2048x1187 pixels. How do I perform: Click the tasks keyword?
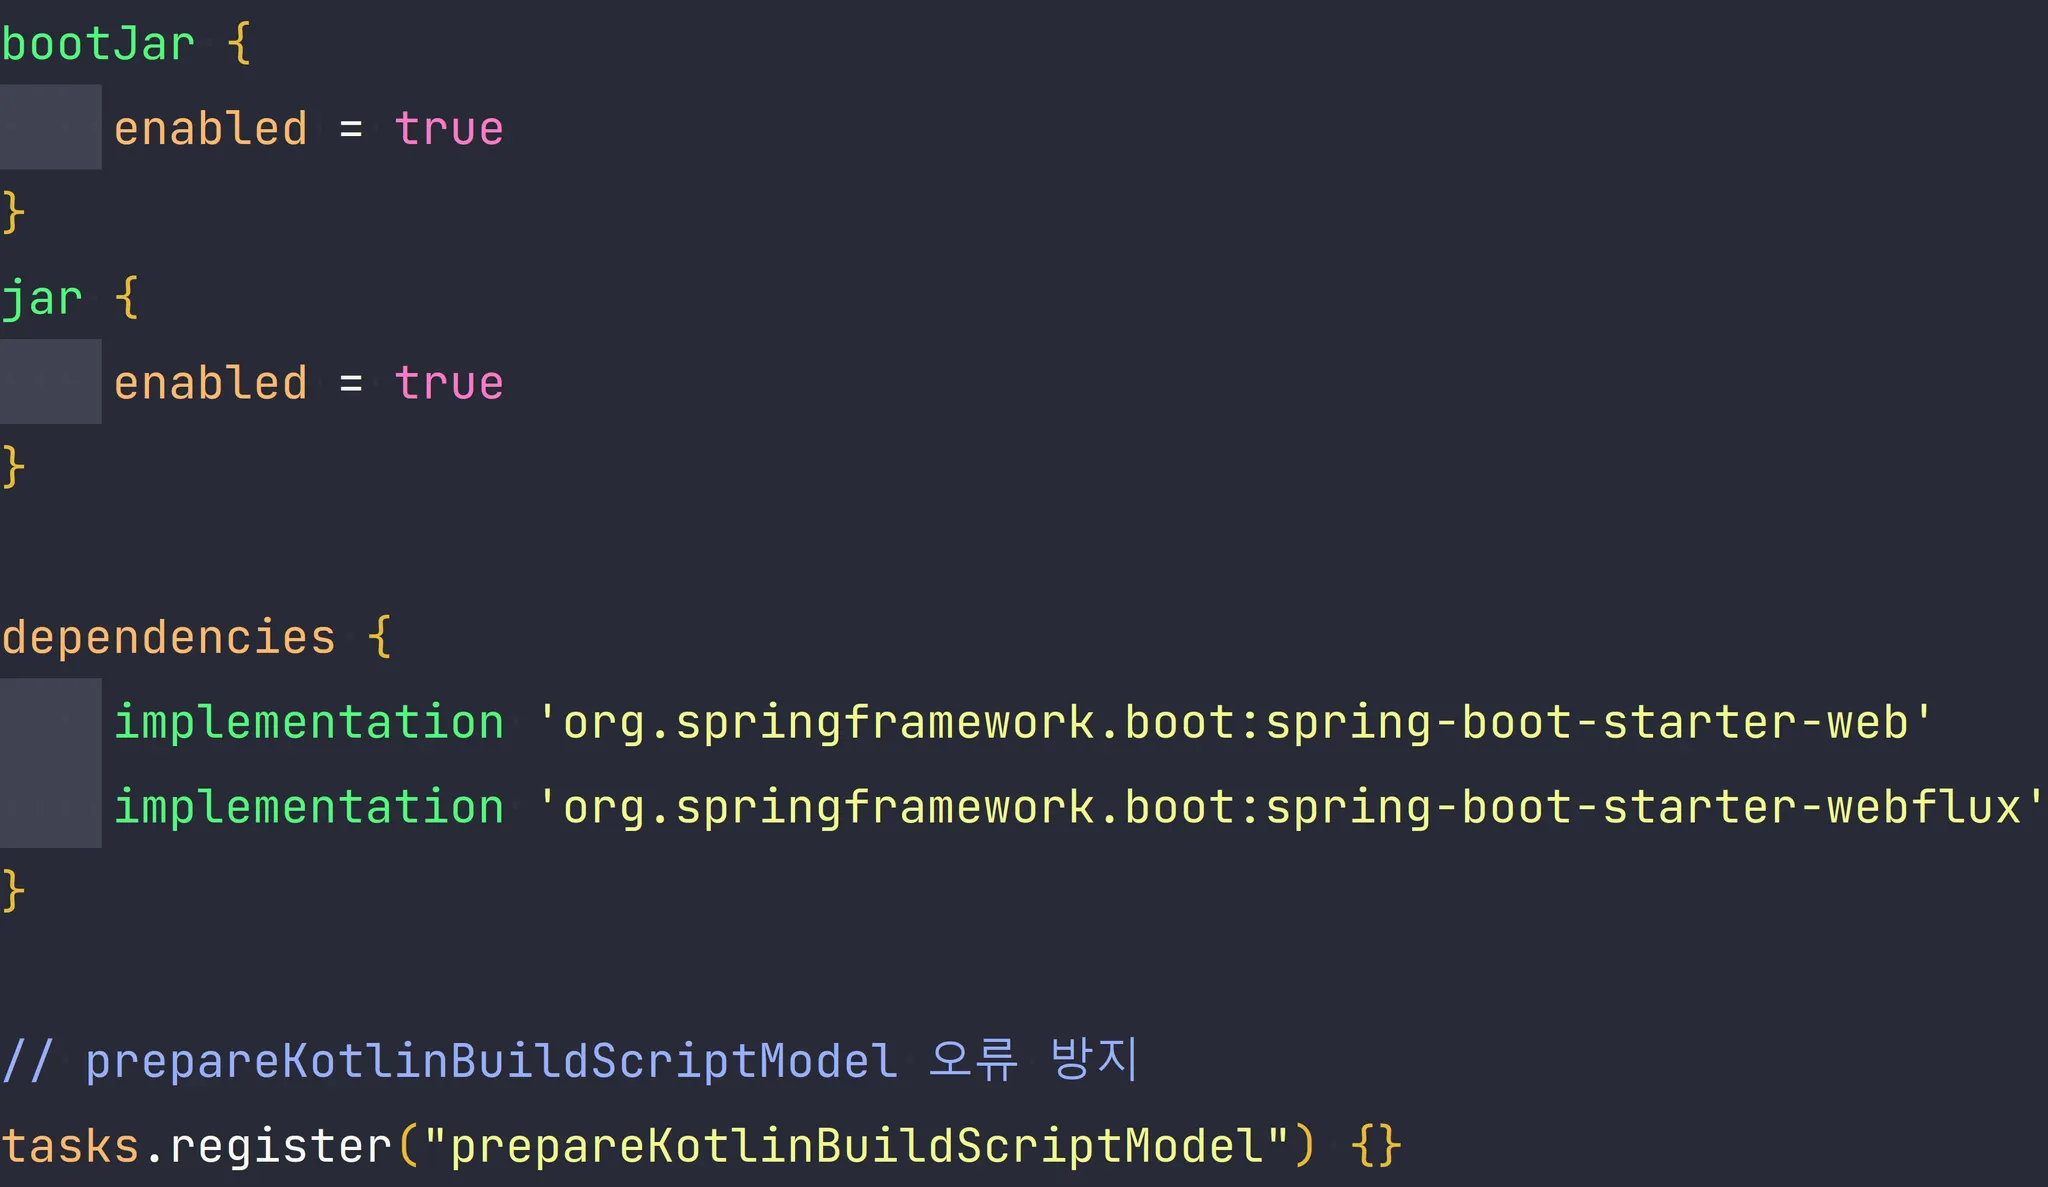click(70, 1146)
